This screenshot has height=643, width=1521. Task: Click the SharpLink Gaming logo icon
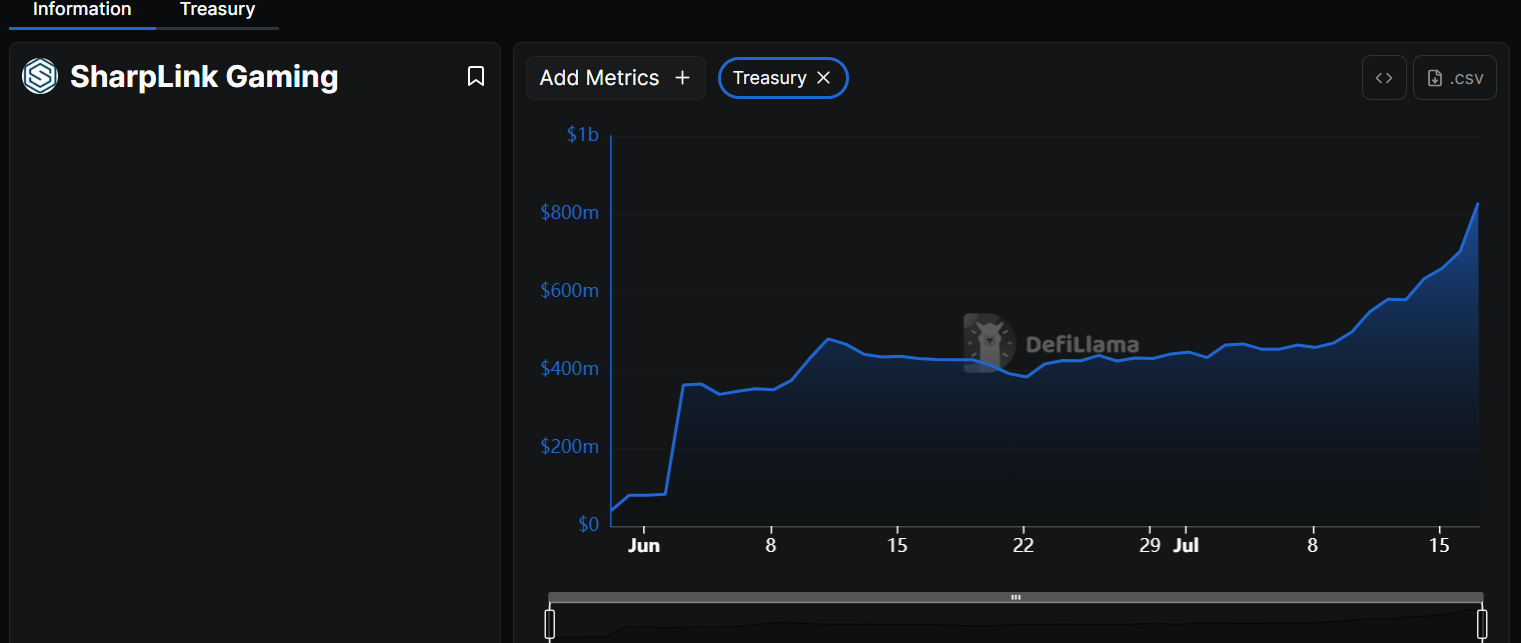coord(40,76)
